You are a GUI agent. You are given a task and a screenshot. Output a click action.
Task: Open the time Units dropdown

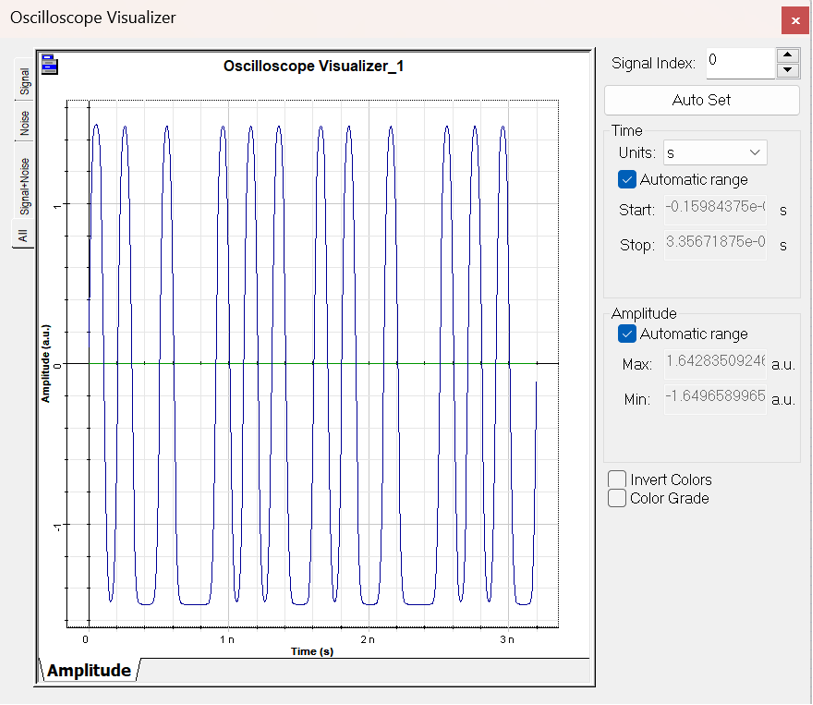714,153
